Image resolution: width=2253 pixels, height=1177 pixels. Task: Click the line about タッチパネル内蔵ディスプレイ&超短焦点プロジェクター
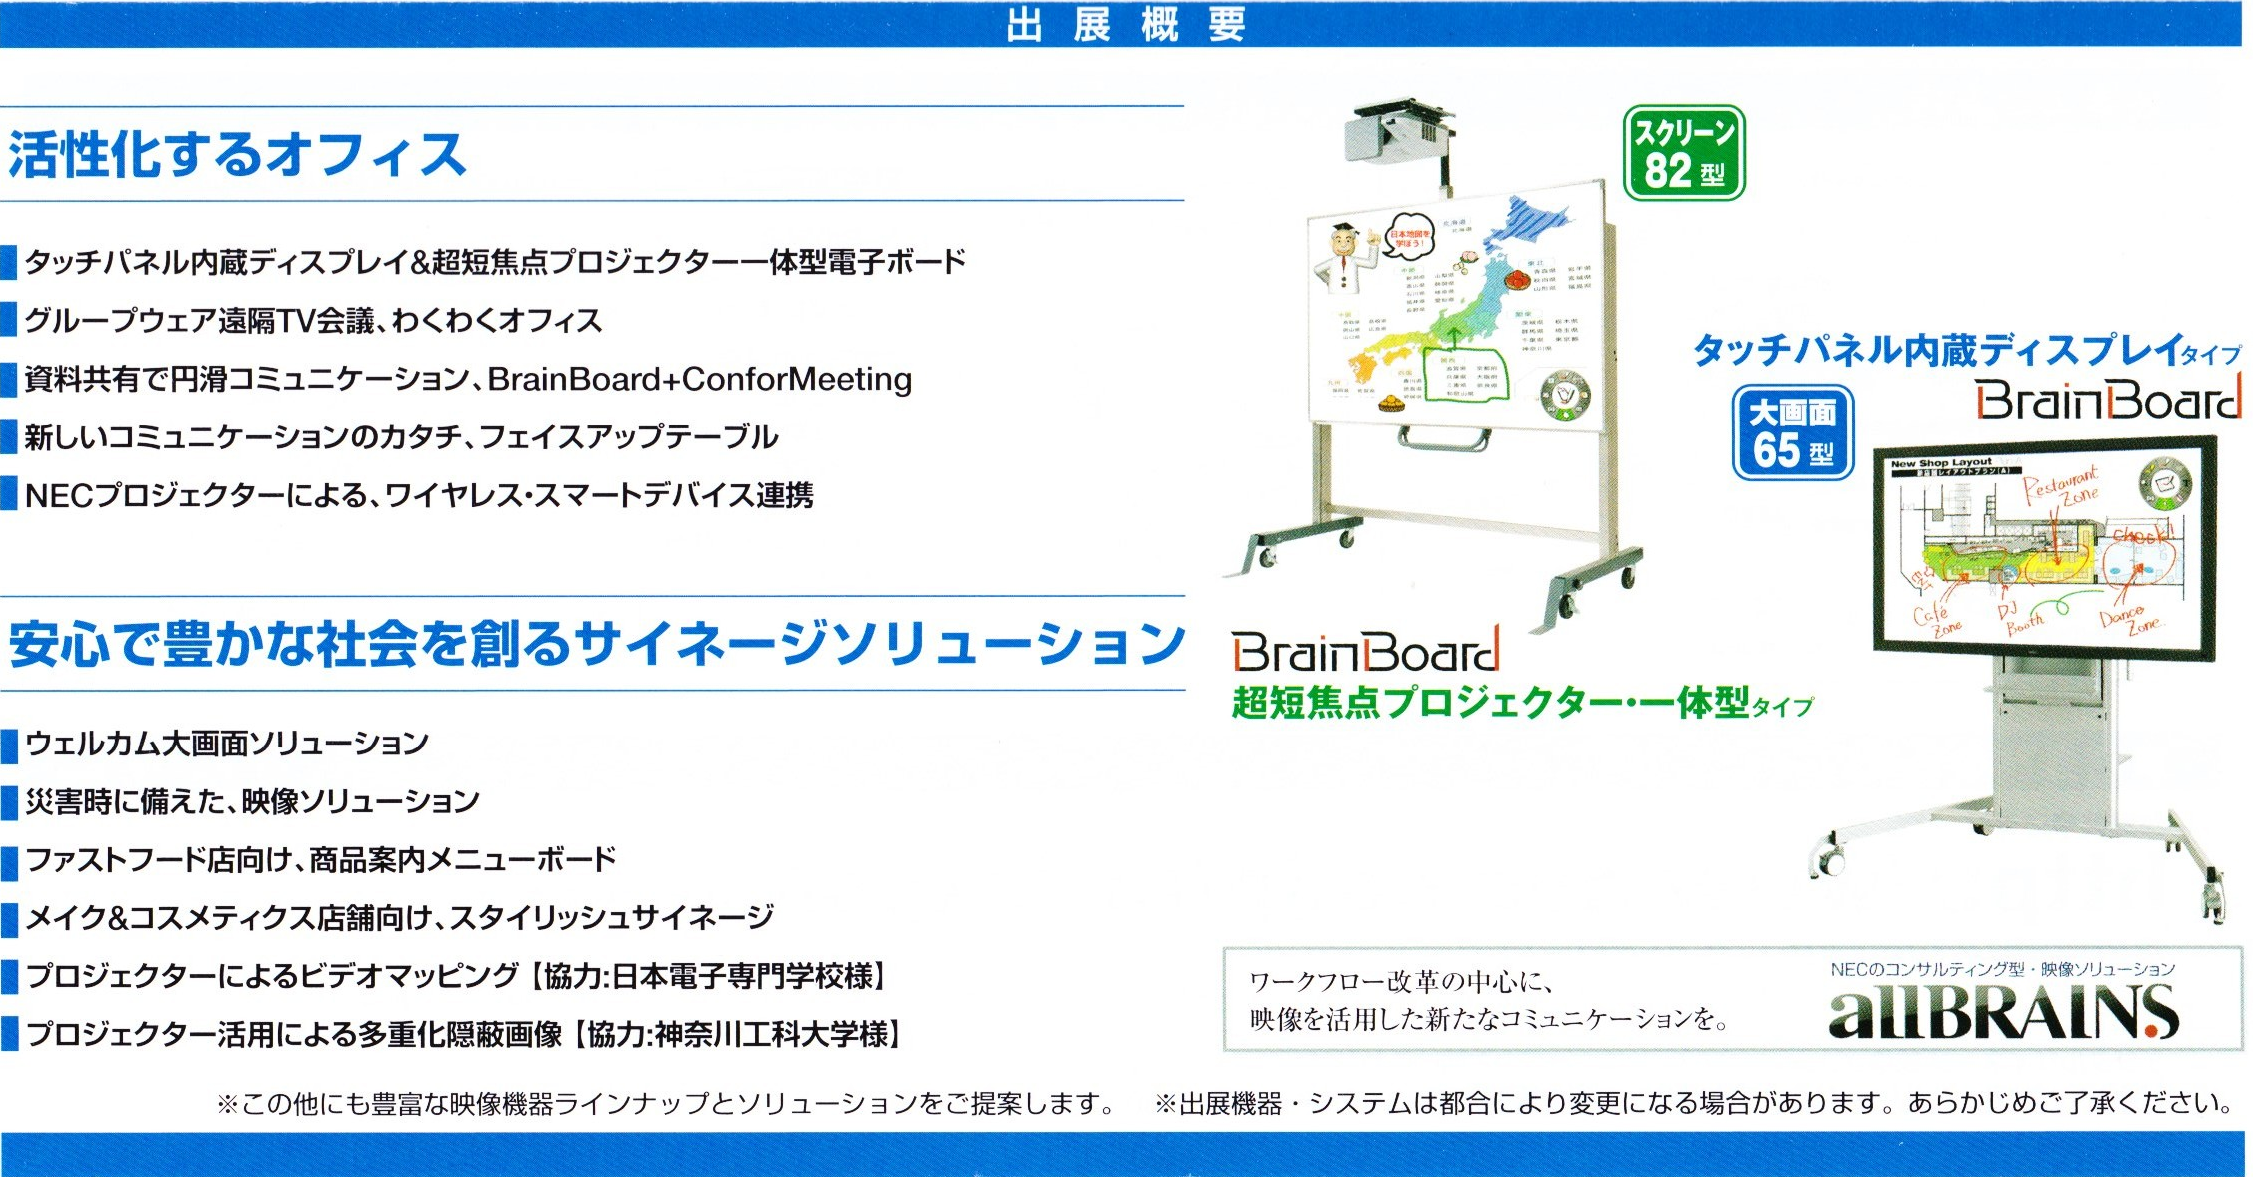[x=495, y=262]
